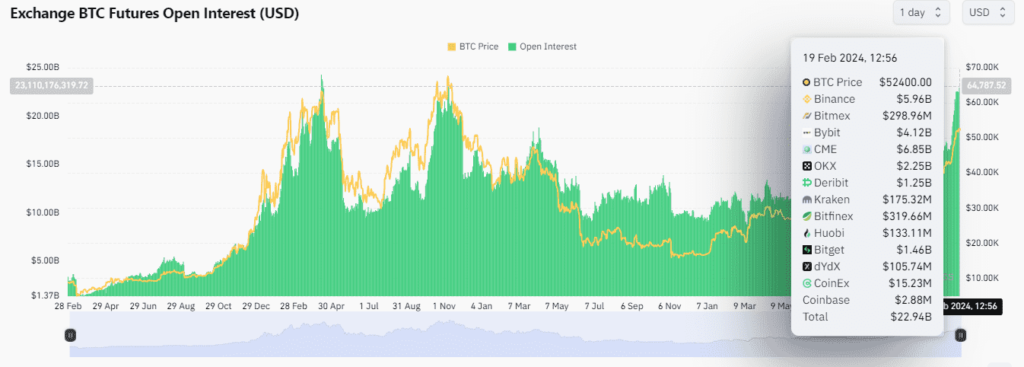1024x367 pixels.
Task: Click the left axis crosshair label 23,110,176,319.72
Action: pyautogui.click(x=51, y=86)
